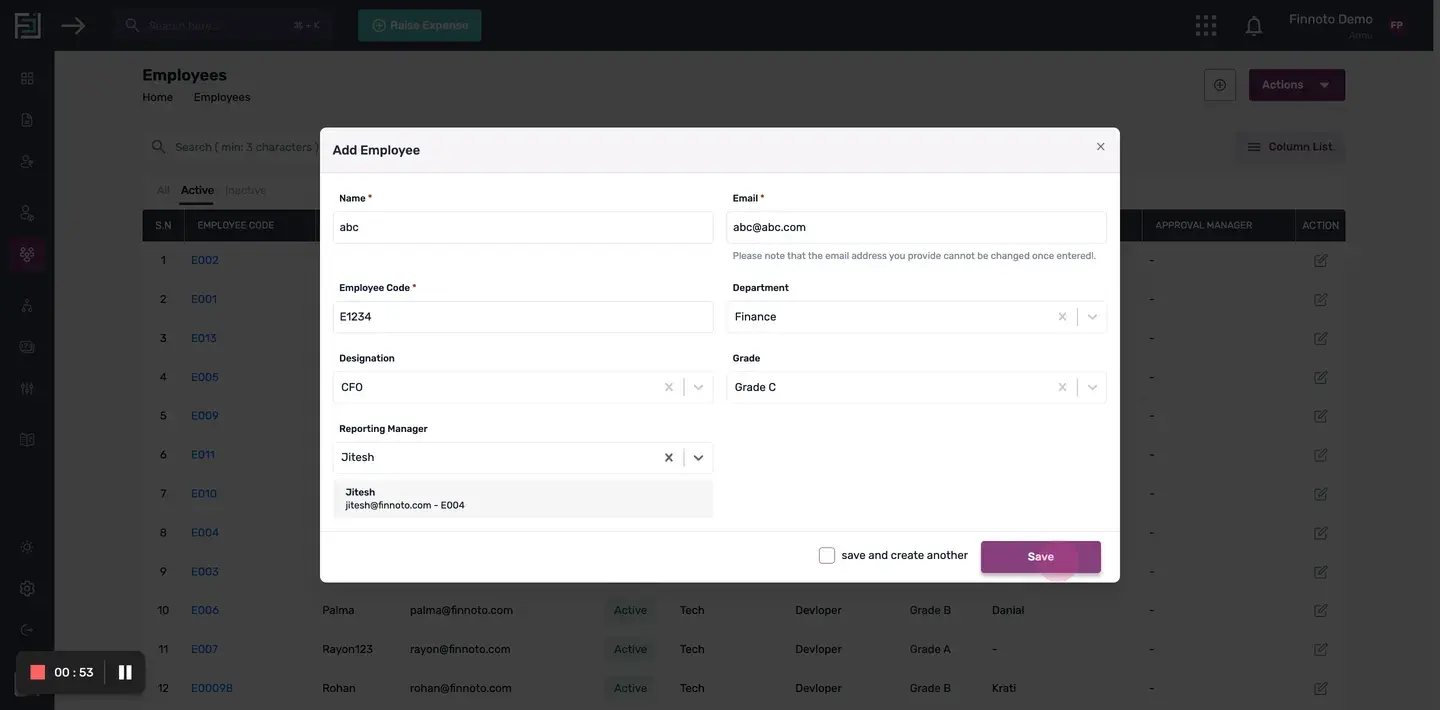
Task: Click the Employees breadcrumb
Action: click(222, 97)
